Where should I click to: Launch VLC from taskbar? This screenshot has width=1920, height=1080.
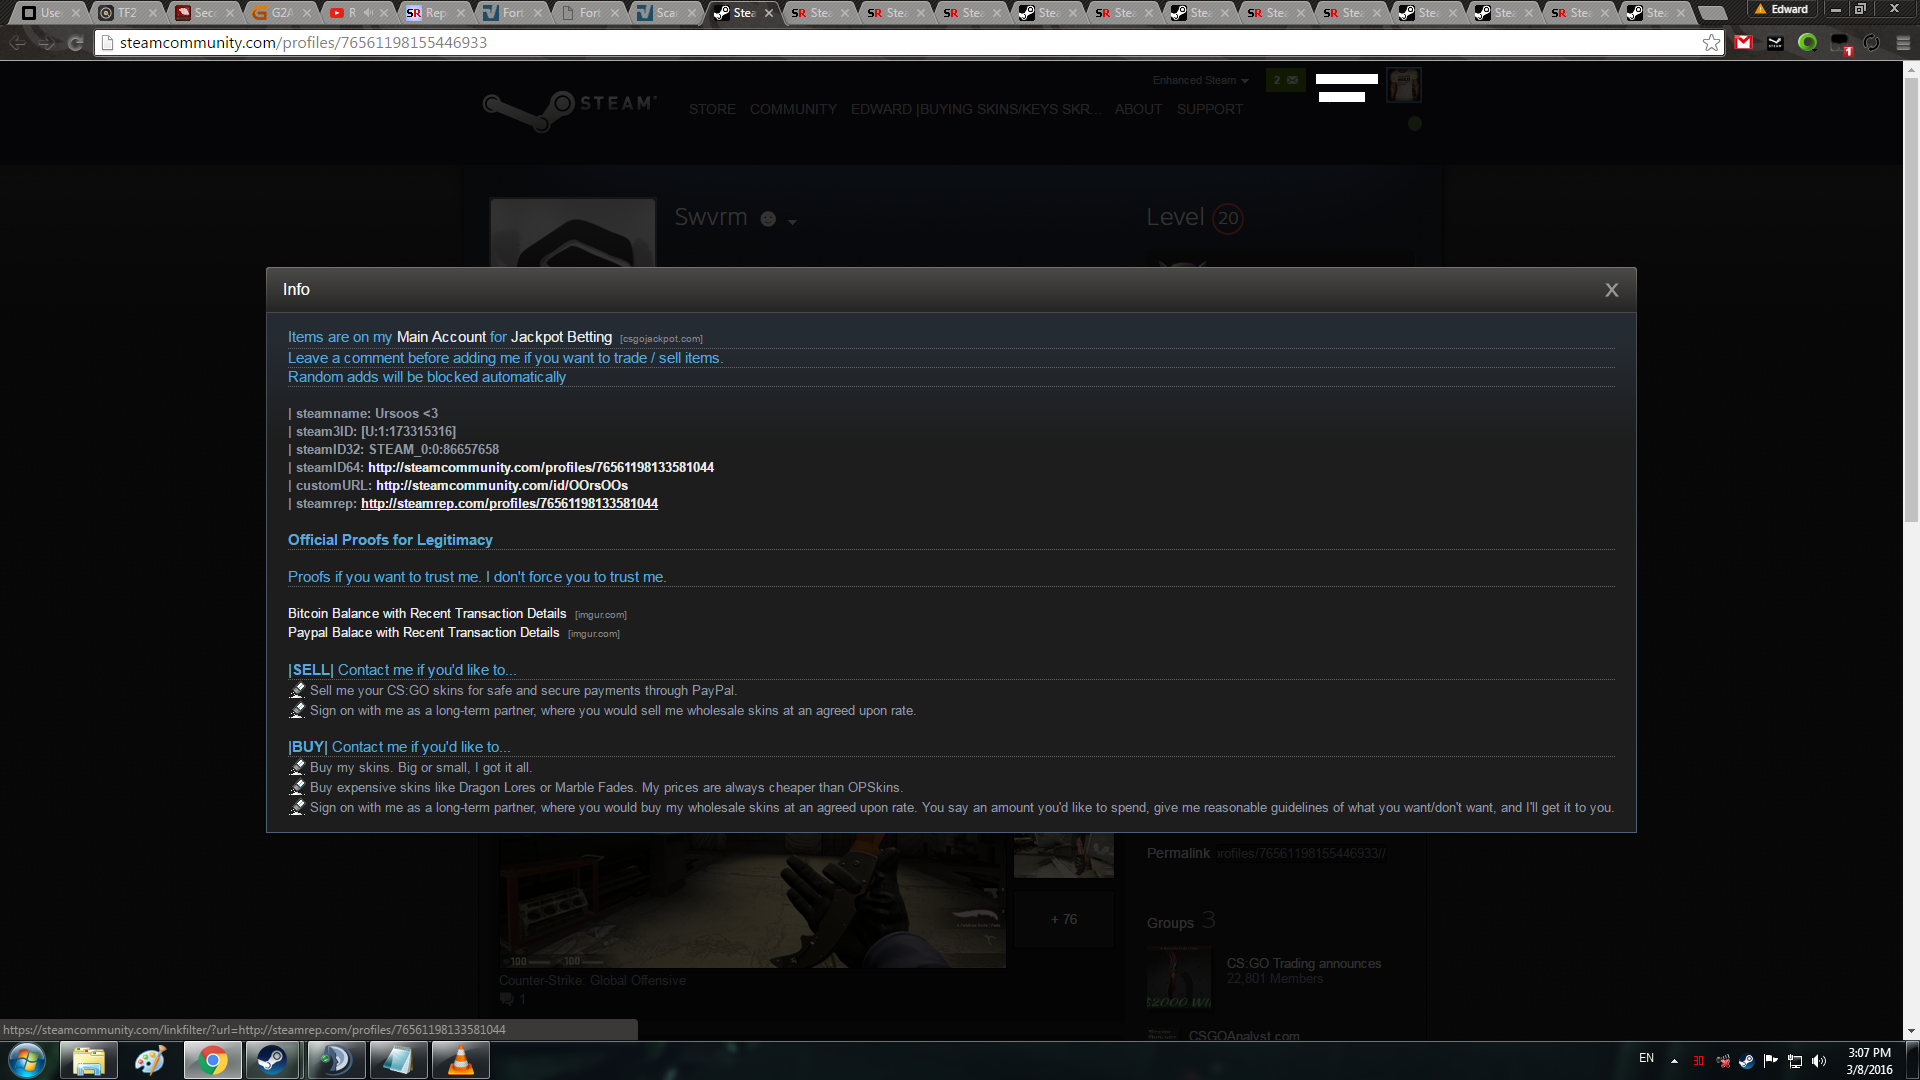460,1060
